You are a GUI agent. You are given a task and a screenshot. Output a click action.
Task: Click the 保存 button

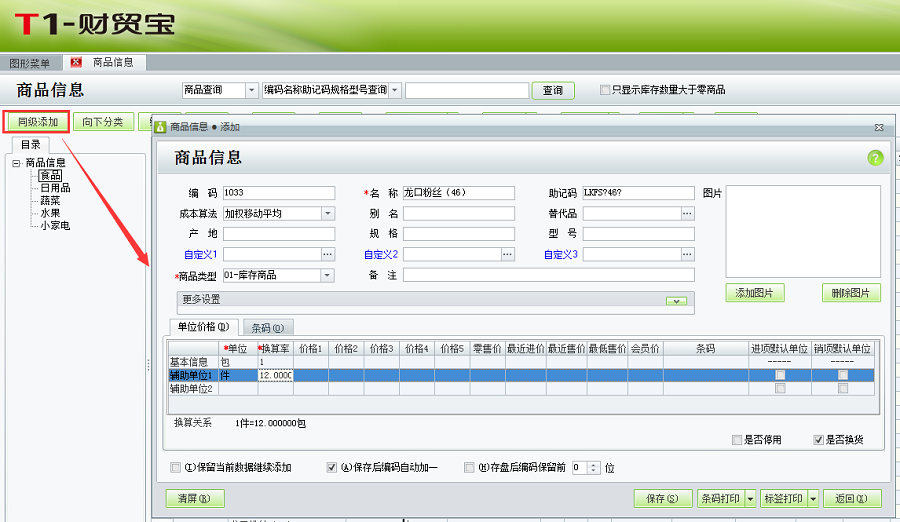[662, 499]
